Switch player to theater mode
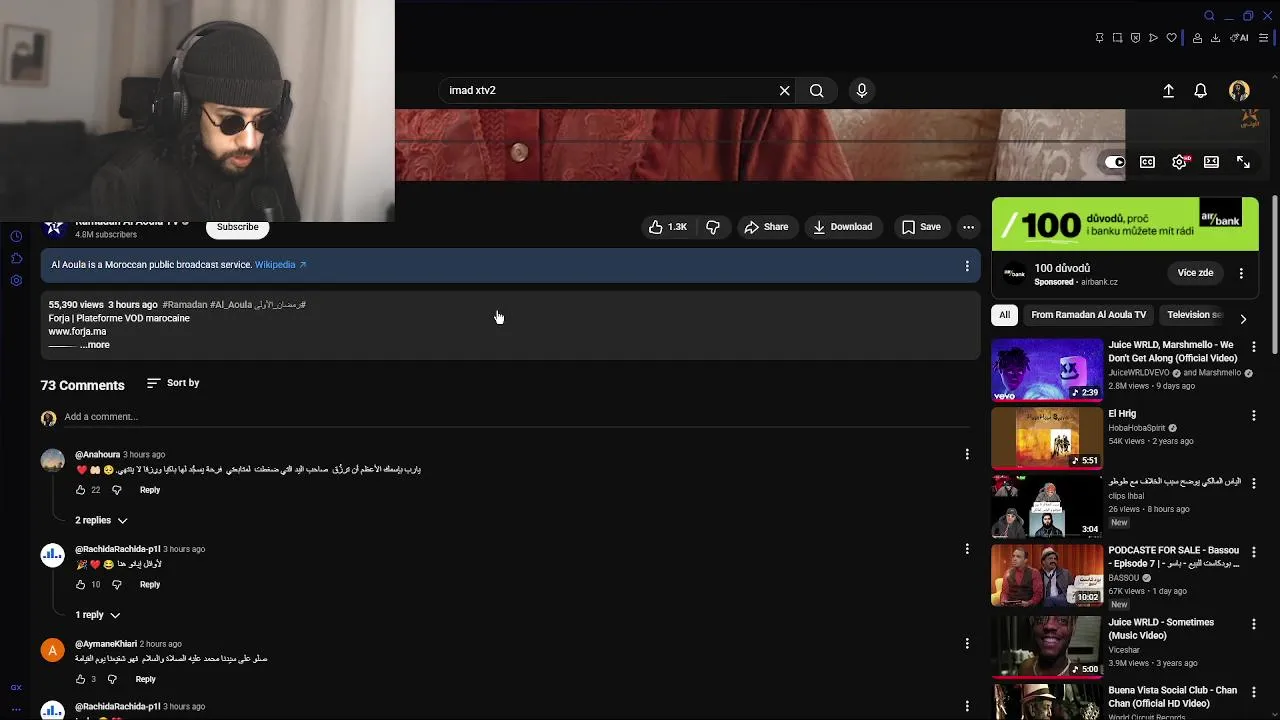The image size is (1280, 720). 1212,162
